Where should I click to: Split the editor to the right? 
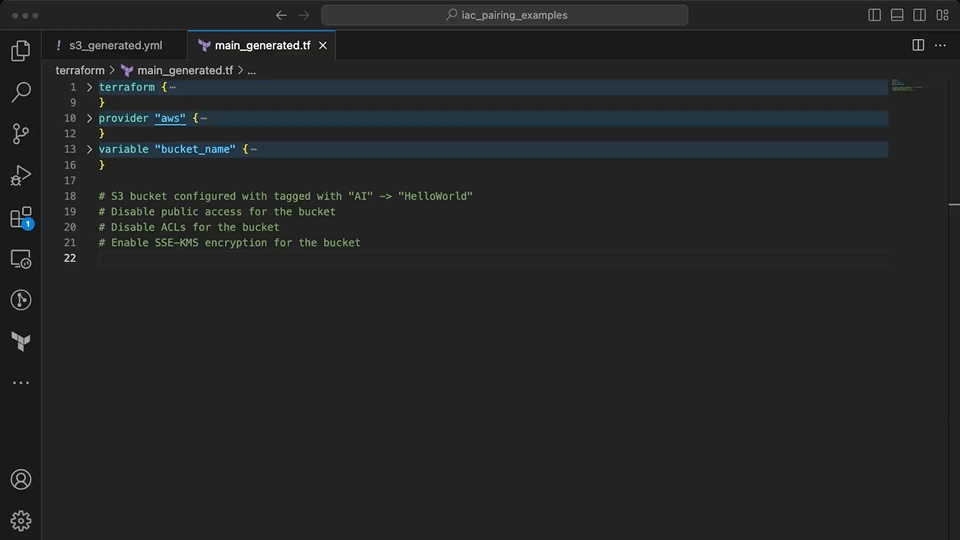pyautogui.click(x=918, y=46)
